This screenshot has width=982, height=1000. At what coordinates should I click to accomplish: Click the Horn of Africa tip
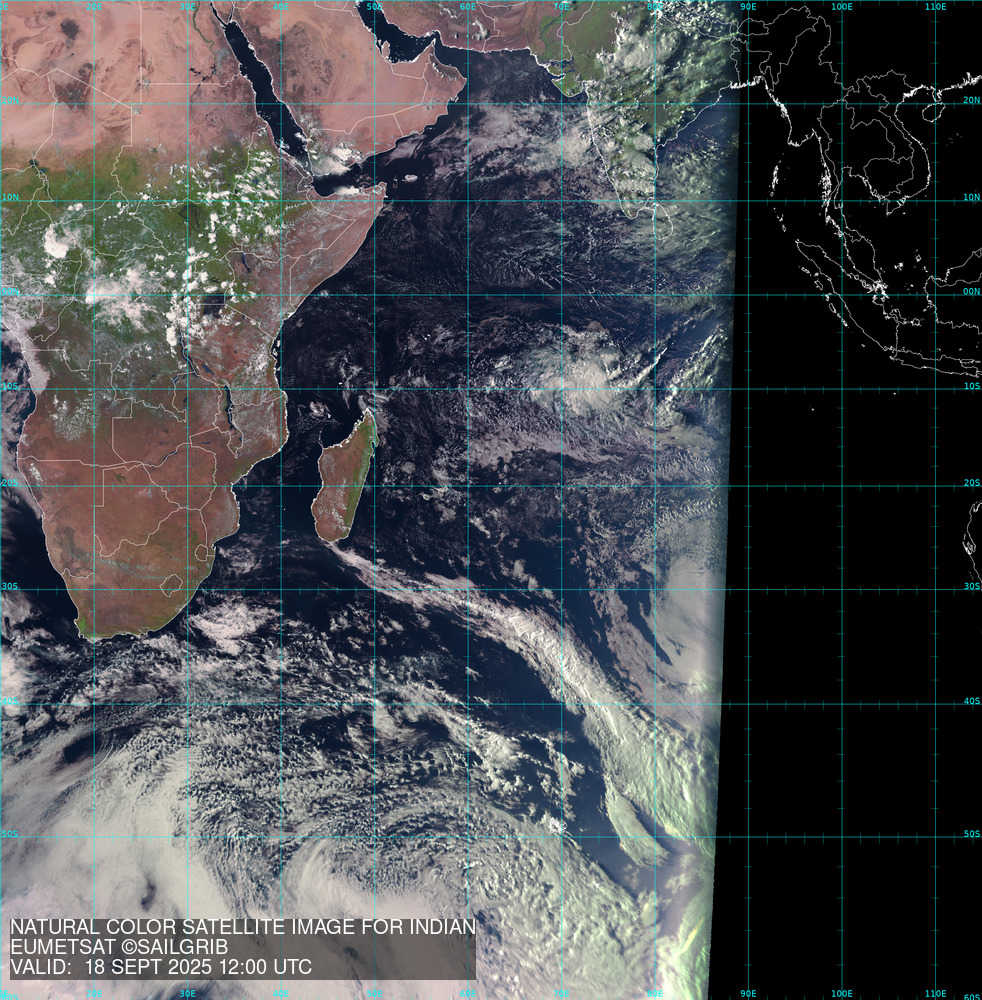[383, 187]
